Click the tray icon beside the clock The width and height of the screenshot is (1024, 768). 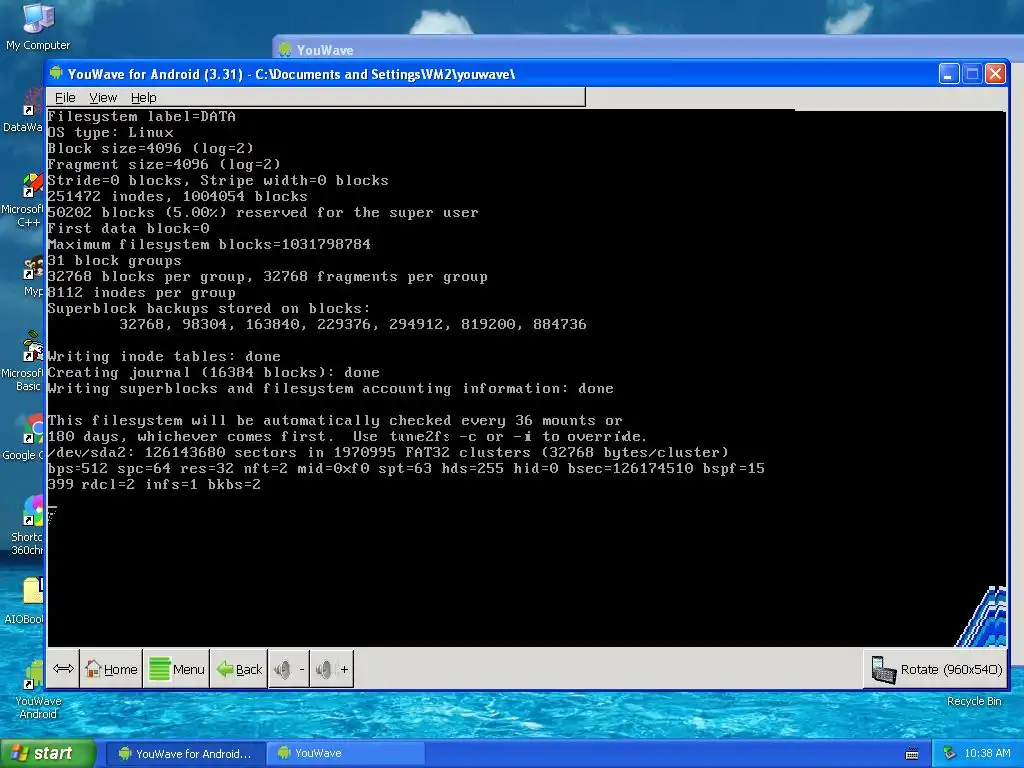click(x=950, y=754)
